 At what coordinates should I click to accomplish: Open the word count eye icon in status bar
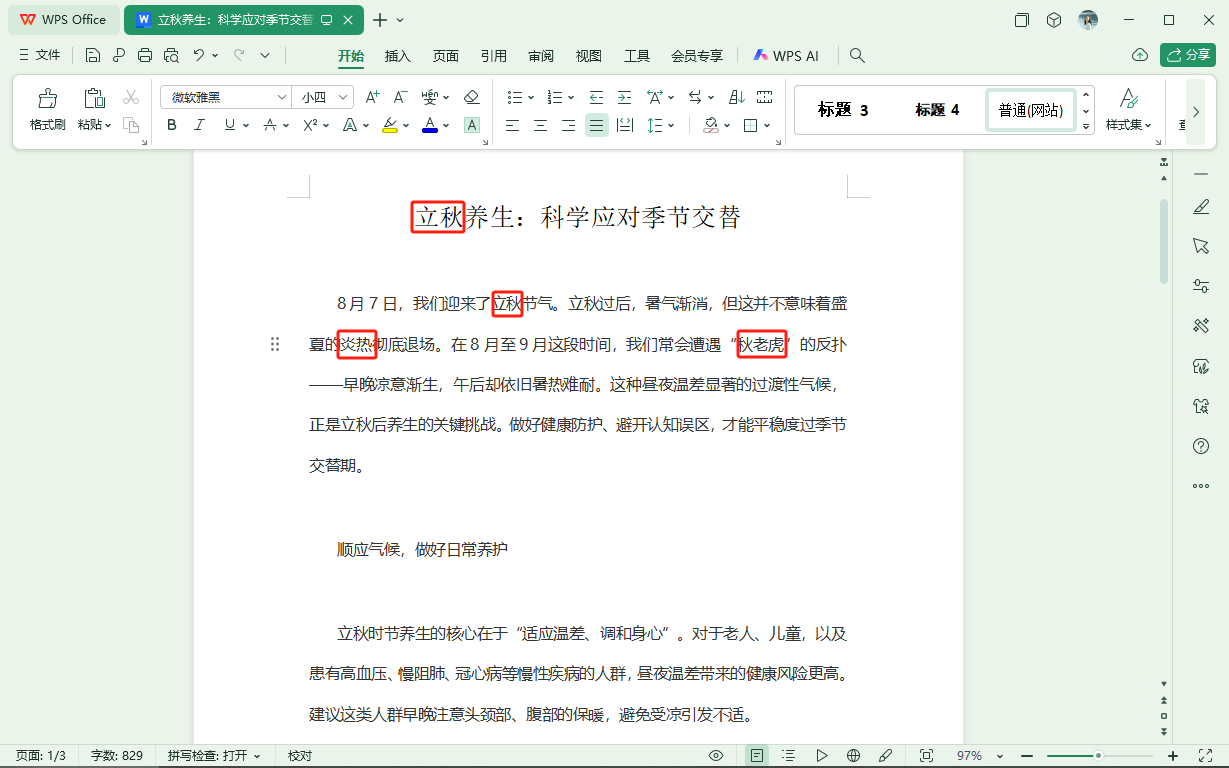(x=716, y=755)
